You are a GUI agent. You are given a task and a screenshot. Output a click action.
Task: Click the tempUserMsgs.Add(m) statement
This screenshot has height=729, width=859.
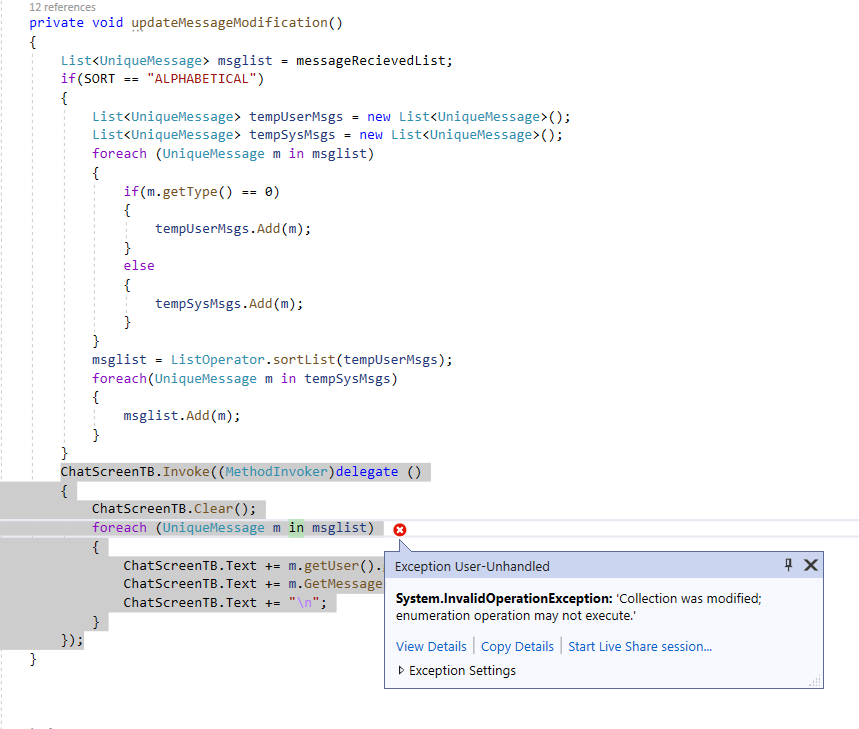pyautogui.click(x=233, y=228)
